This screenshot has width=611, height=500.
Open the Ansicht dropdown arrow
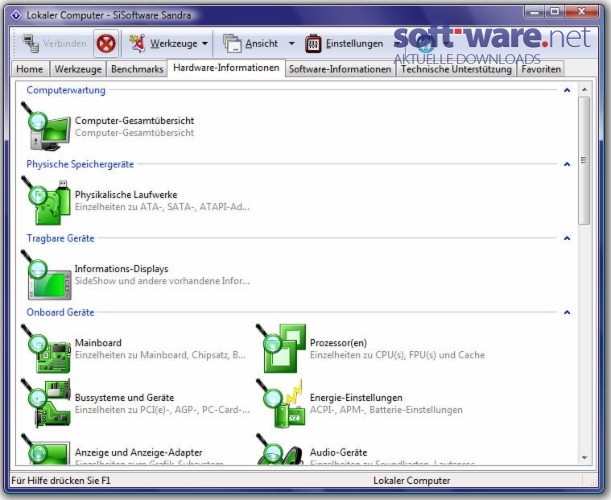point(291,44)
